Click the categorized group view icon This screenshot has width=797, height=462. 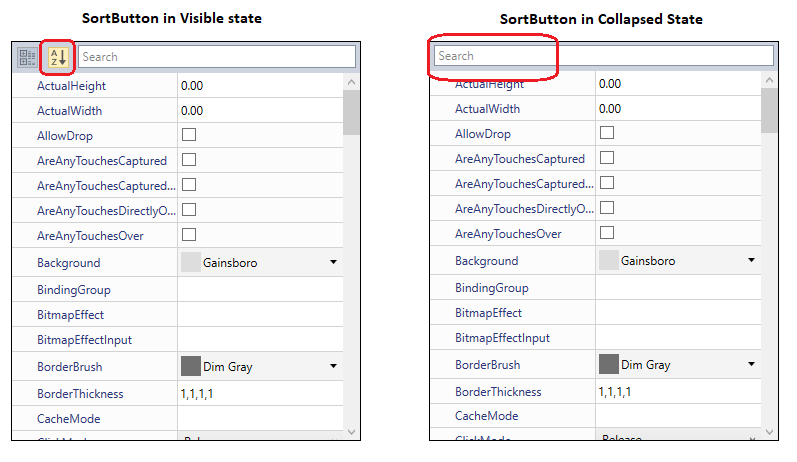27,57
